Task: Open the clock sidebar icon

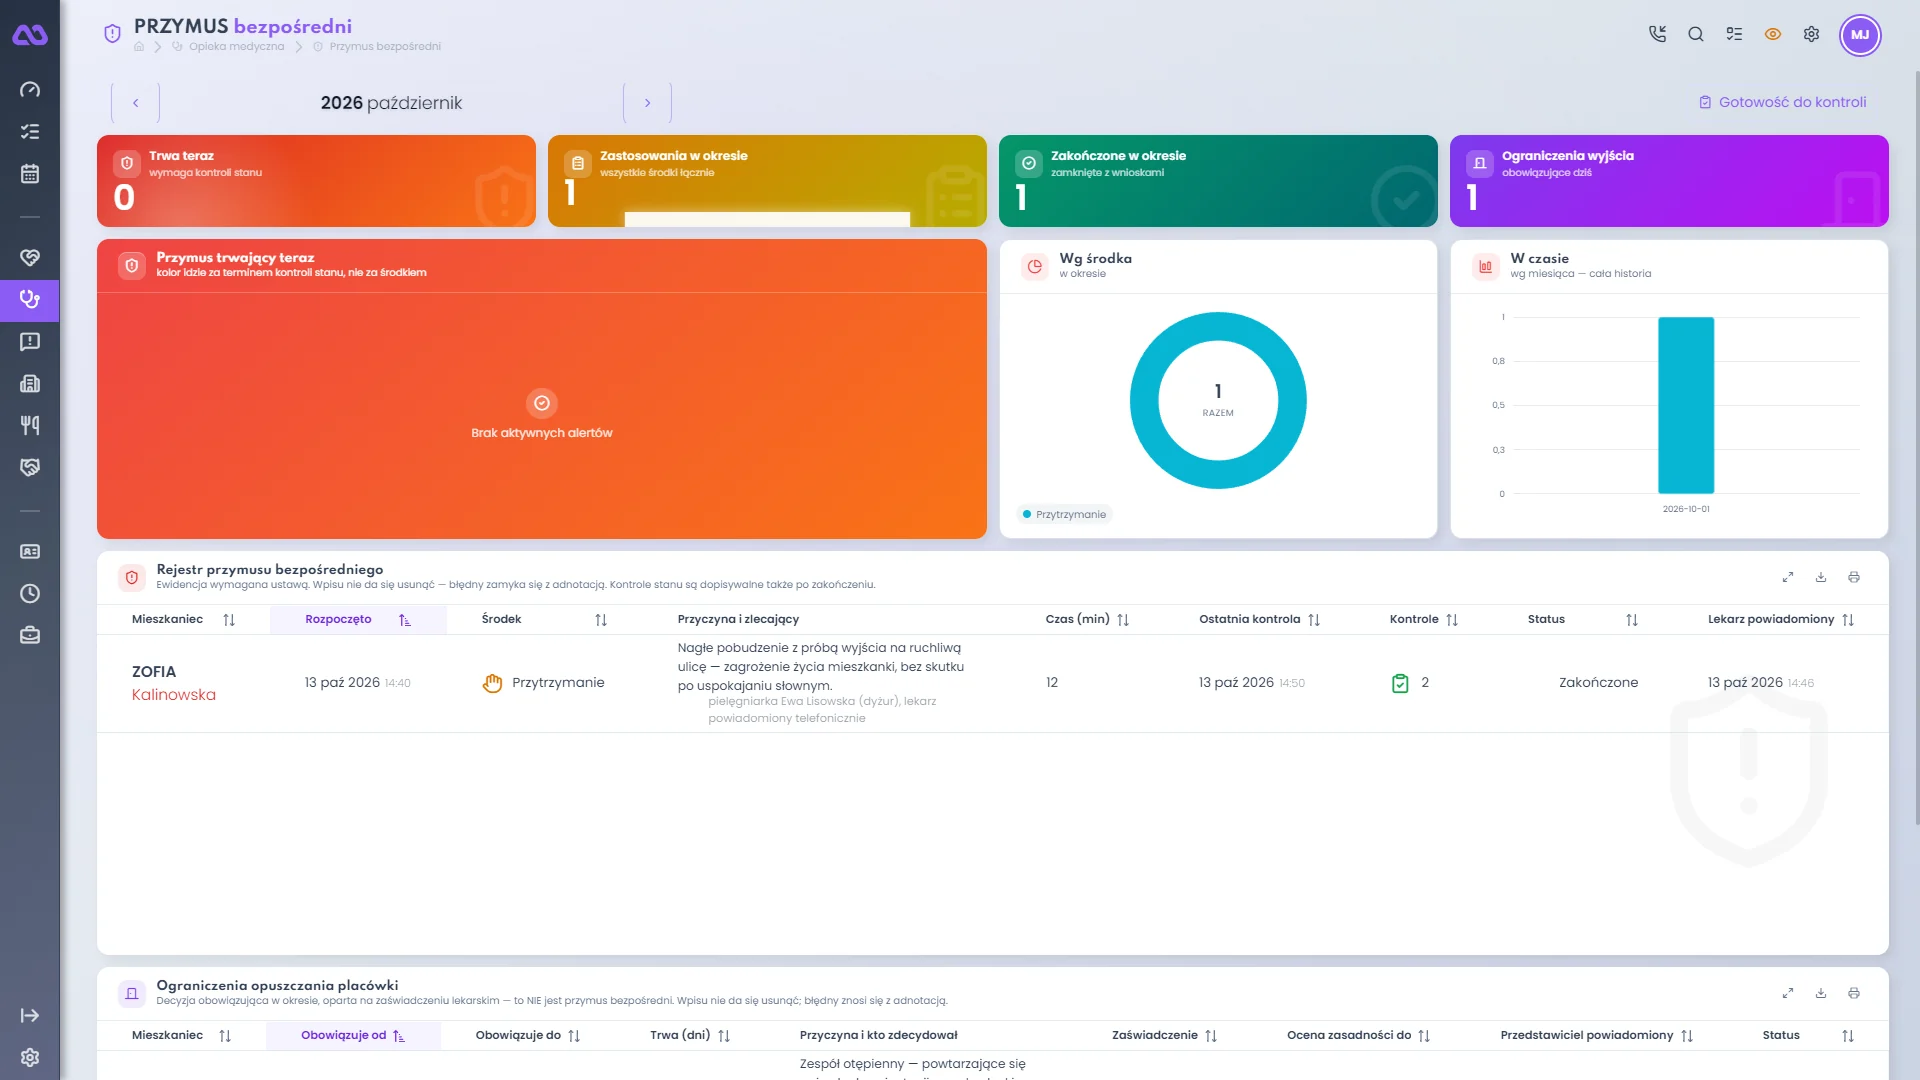Action: 30,594
